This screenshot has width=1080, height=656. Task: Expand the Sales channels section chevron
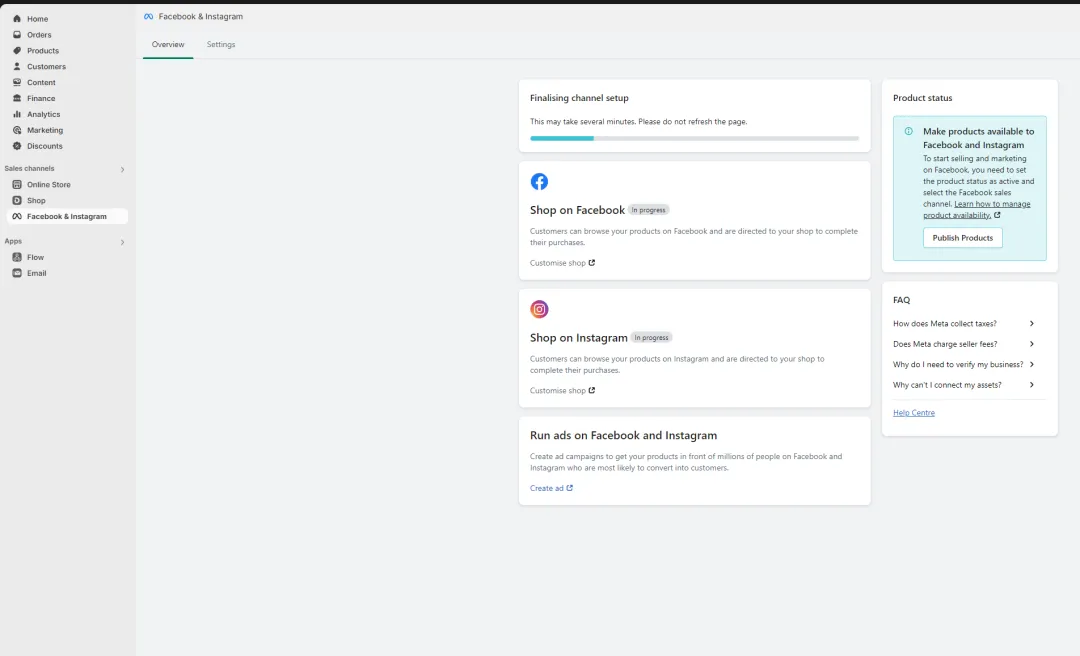[123, 170]
